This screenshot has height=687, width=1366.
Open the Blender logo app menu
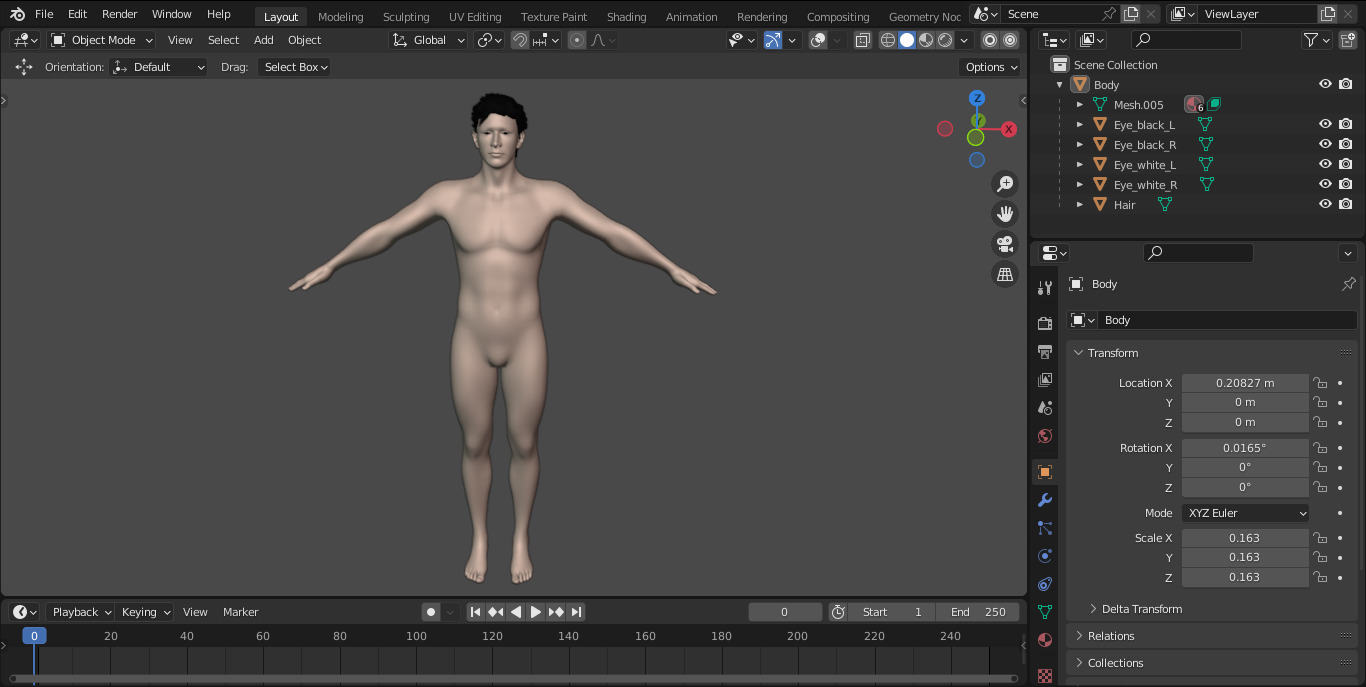tap(17, 14)
